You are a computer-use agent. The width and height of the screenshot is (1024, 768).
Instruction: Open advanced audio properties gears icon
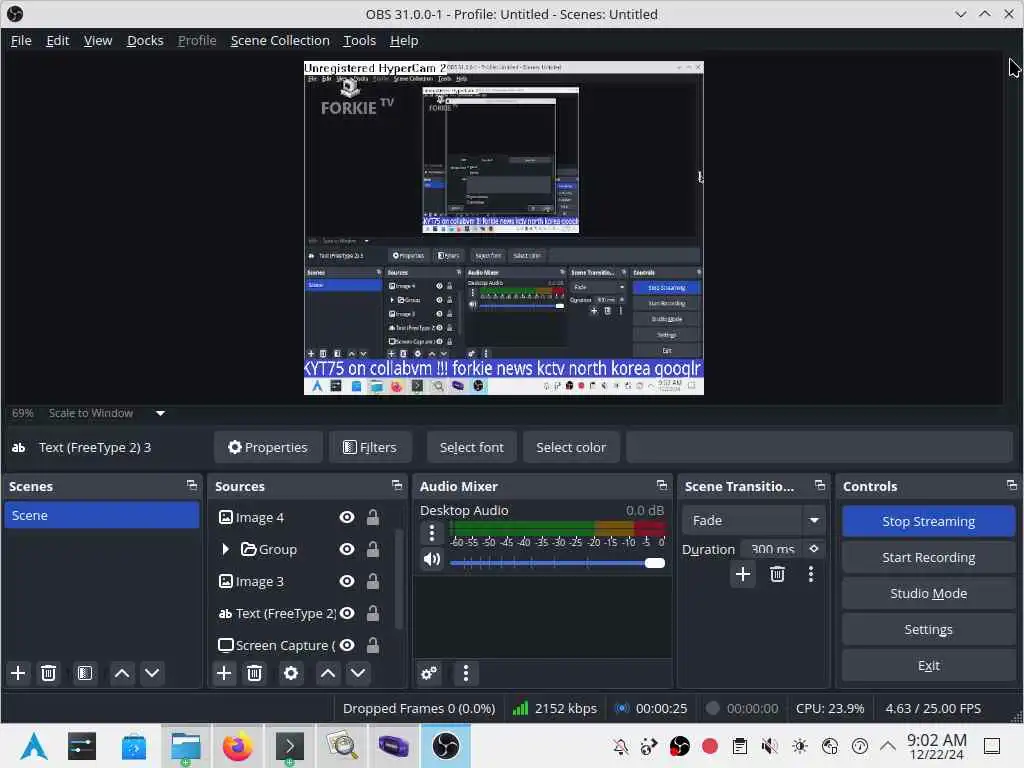[429, 673]
